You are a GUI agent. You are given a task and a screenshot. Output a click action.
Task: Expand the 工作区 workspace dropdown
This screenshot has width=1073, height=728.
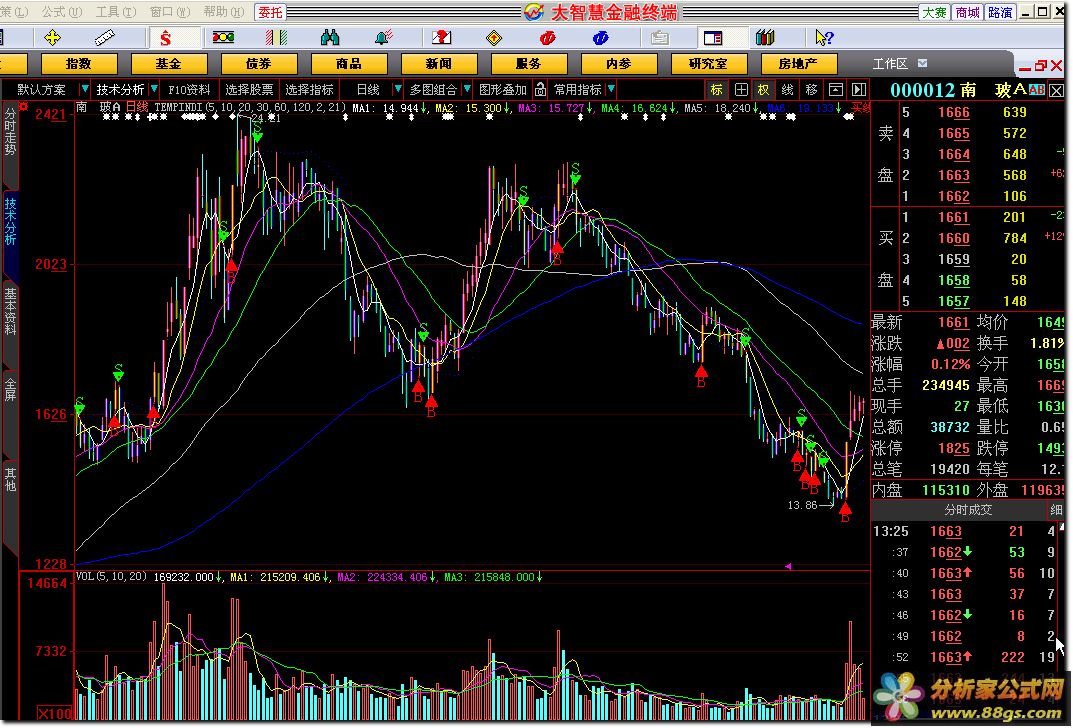pos(922,63)
